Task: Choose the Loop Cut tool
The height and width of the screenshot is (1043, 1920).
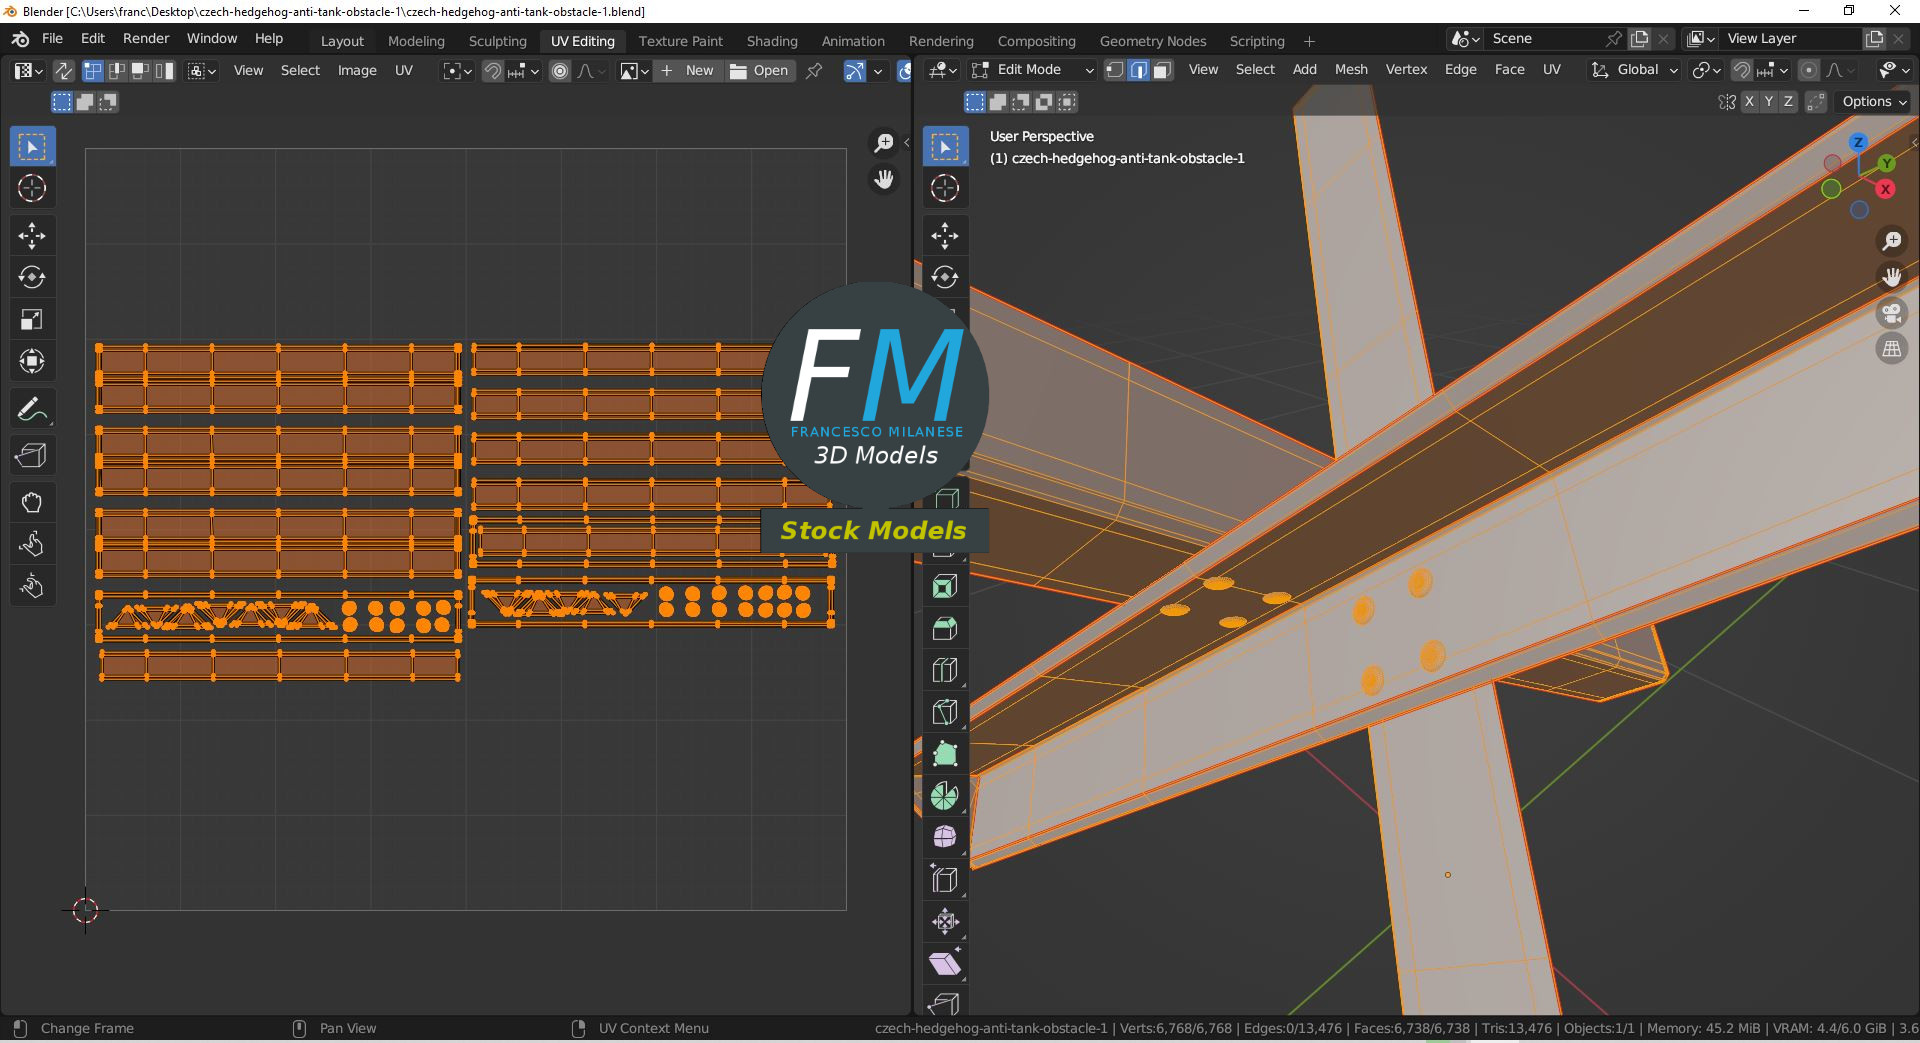Action: [945, 670]
